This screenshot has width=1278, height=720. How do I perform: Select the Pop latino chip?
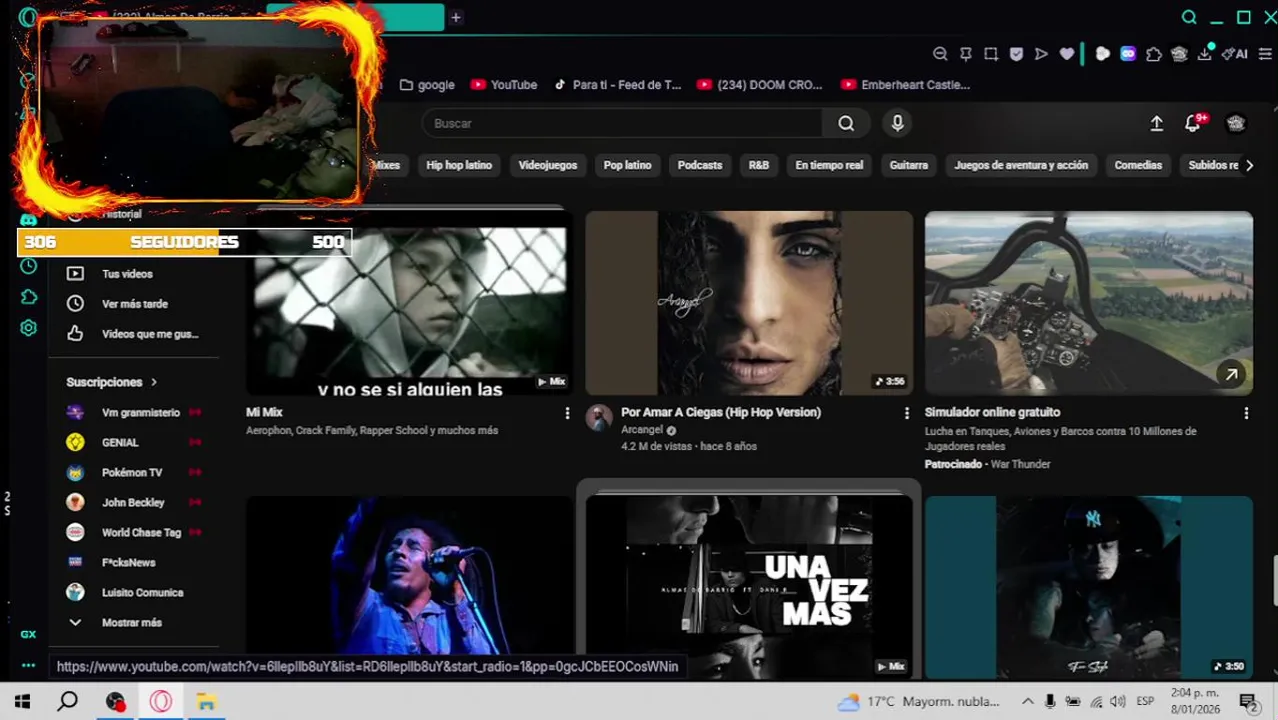point(627,165)
